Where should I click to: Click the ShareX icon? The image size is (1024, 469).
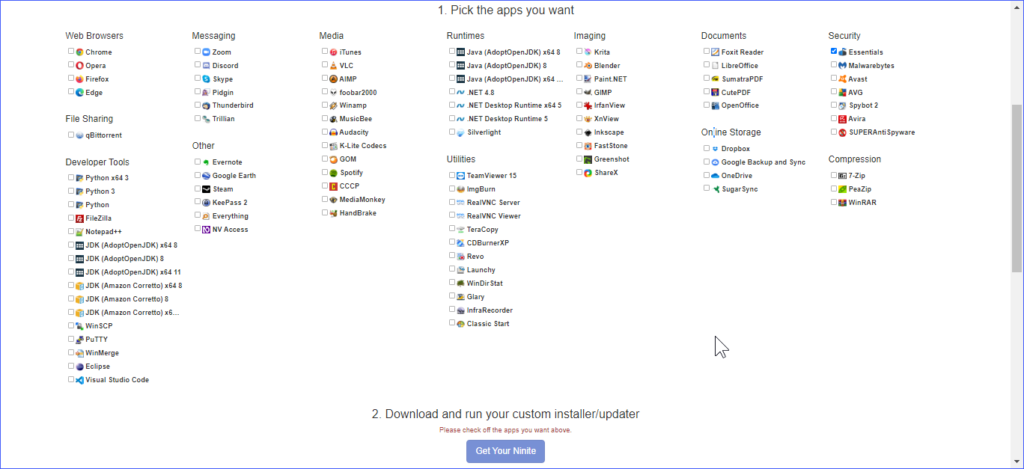click(588, 173)
